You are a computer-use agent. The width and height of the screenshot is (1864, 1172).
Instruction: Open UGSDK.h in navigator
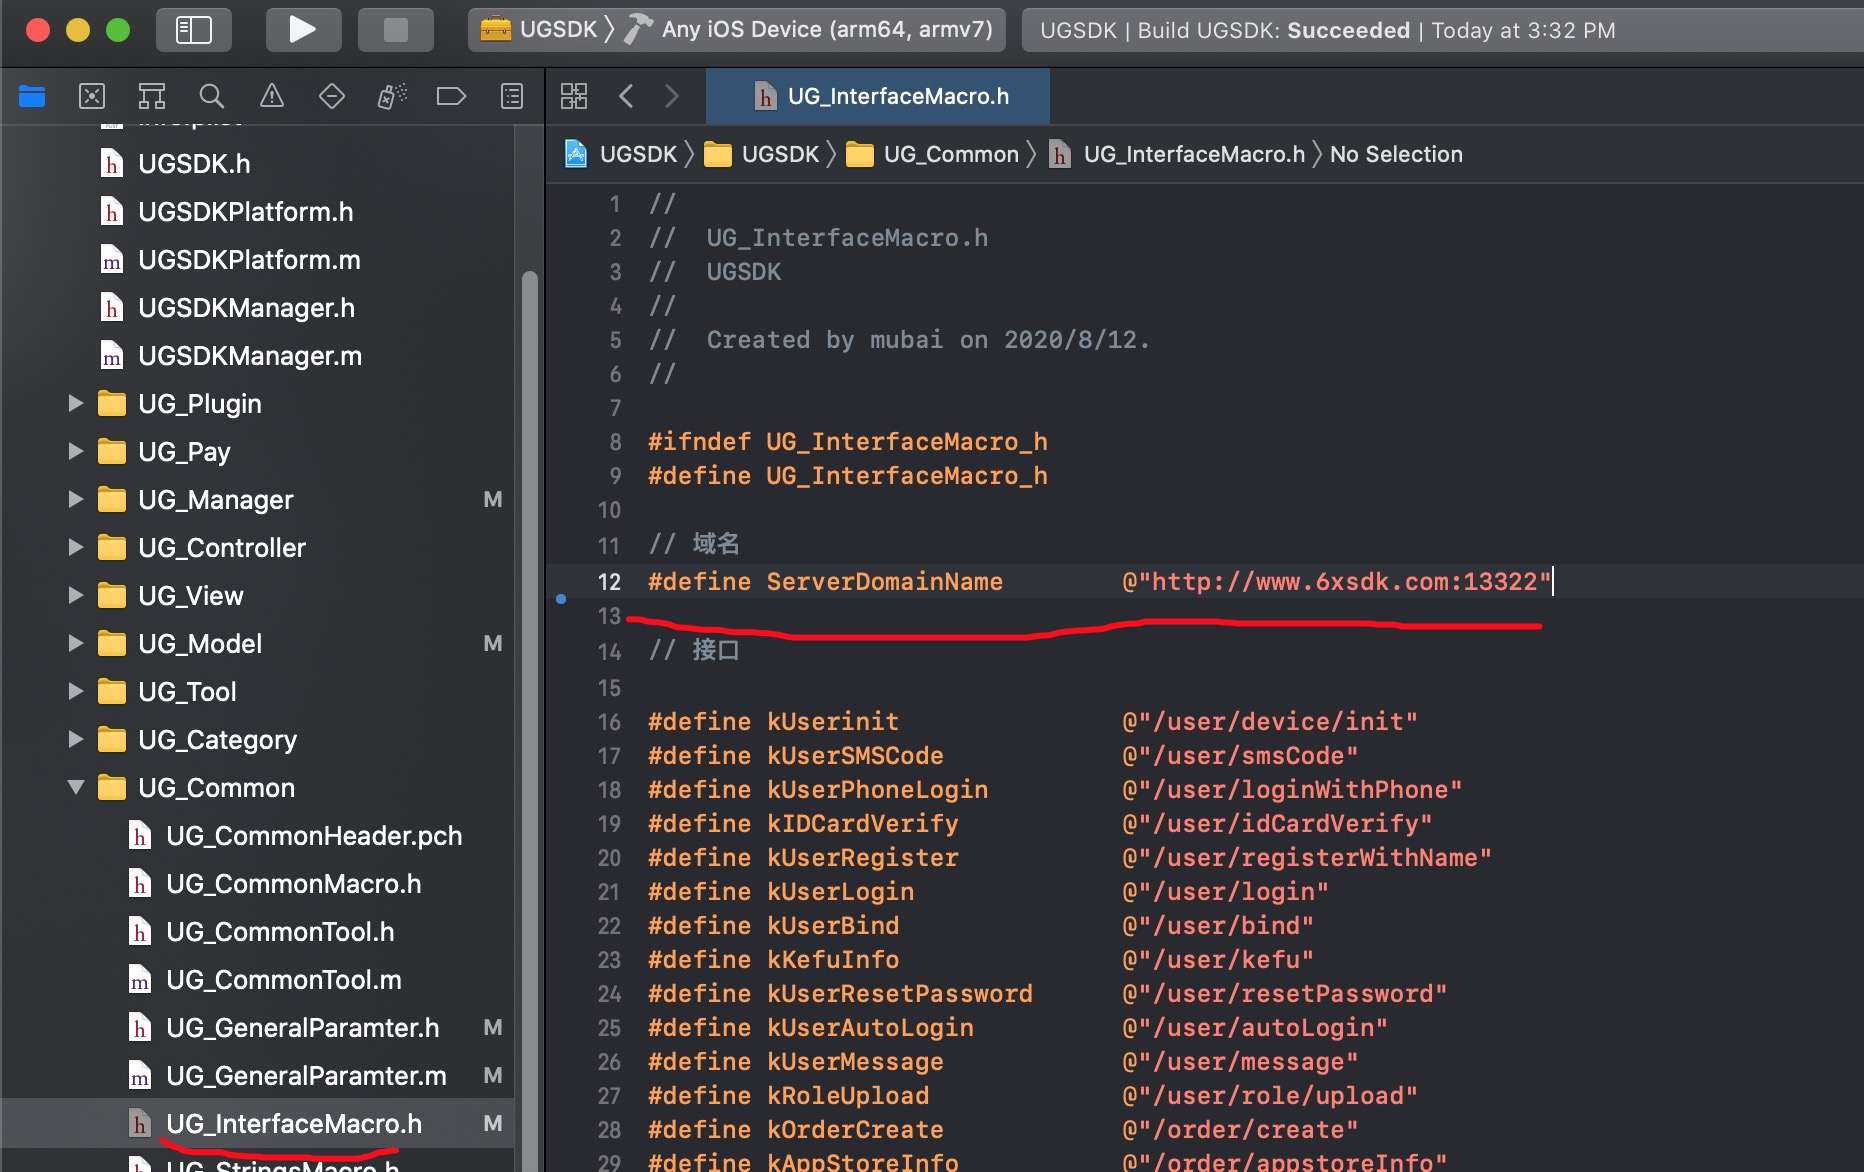[x=194, y=163]
